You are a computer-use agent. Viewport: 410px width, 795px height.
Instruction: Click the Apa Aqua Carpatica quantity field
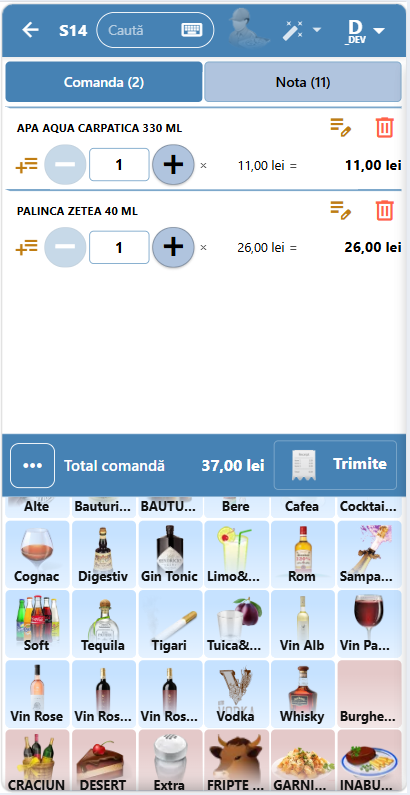click(119, 164)
